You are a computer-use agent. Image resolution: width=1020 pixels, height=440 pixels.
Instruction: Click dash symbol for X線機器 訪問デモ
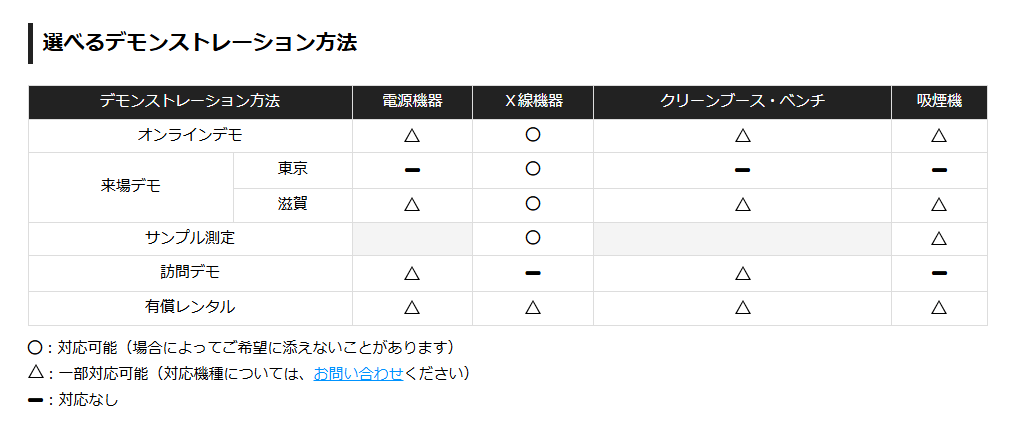pos(533,273)
